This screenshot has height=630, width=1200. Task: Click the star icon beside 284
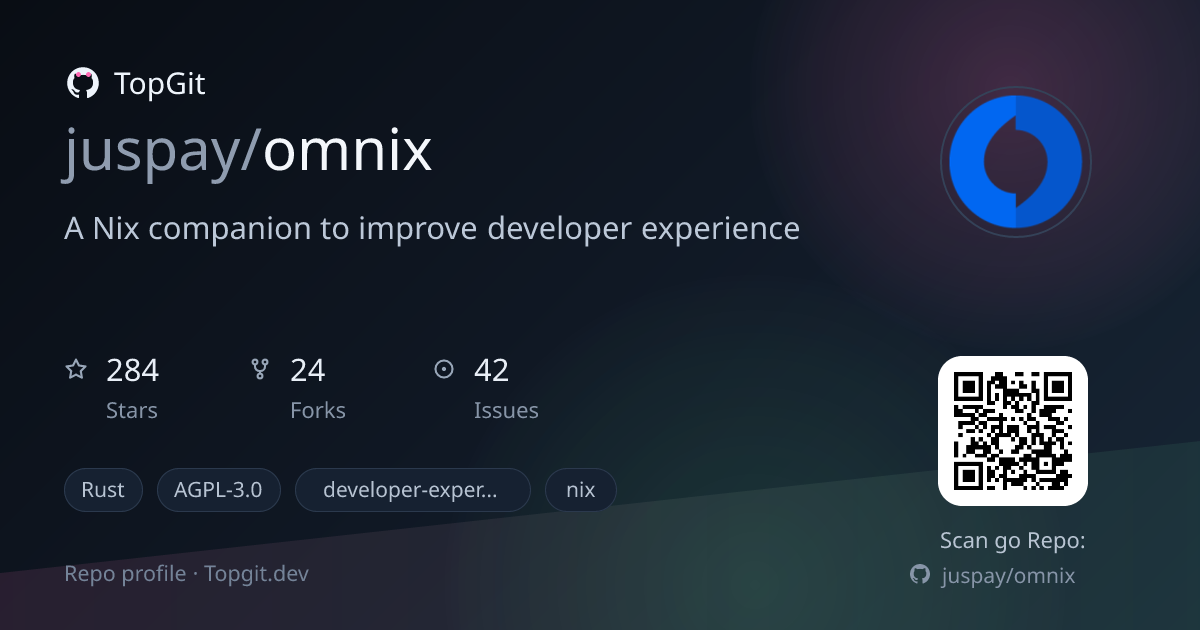point(76,370)
